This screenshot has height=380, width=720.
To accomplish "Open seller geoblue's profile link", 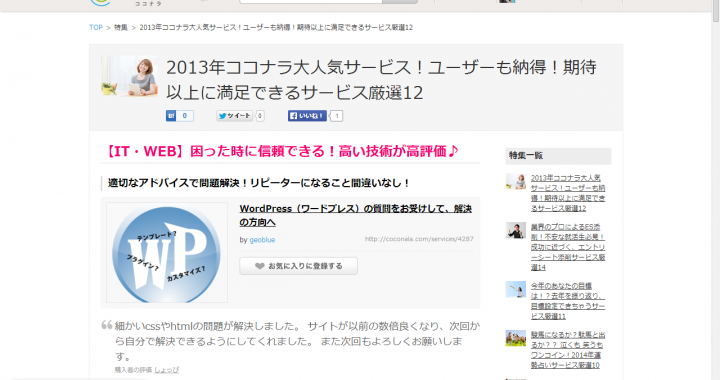I will [x=262, y=240].
